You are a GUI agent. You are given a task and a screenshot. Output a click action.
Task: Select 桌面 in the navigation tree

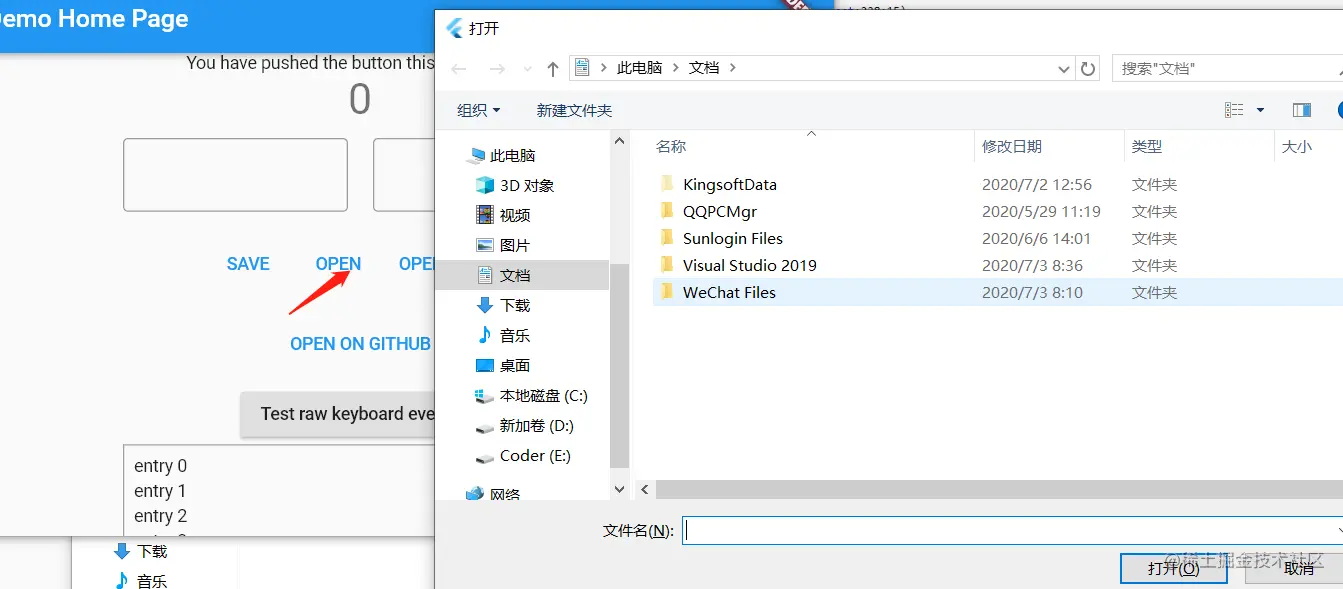[x=515, y=365]
